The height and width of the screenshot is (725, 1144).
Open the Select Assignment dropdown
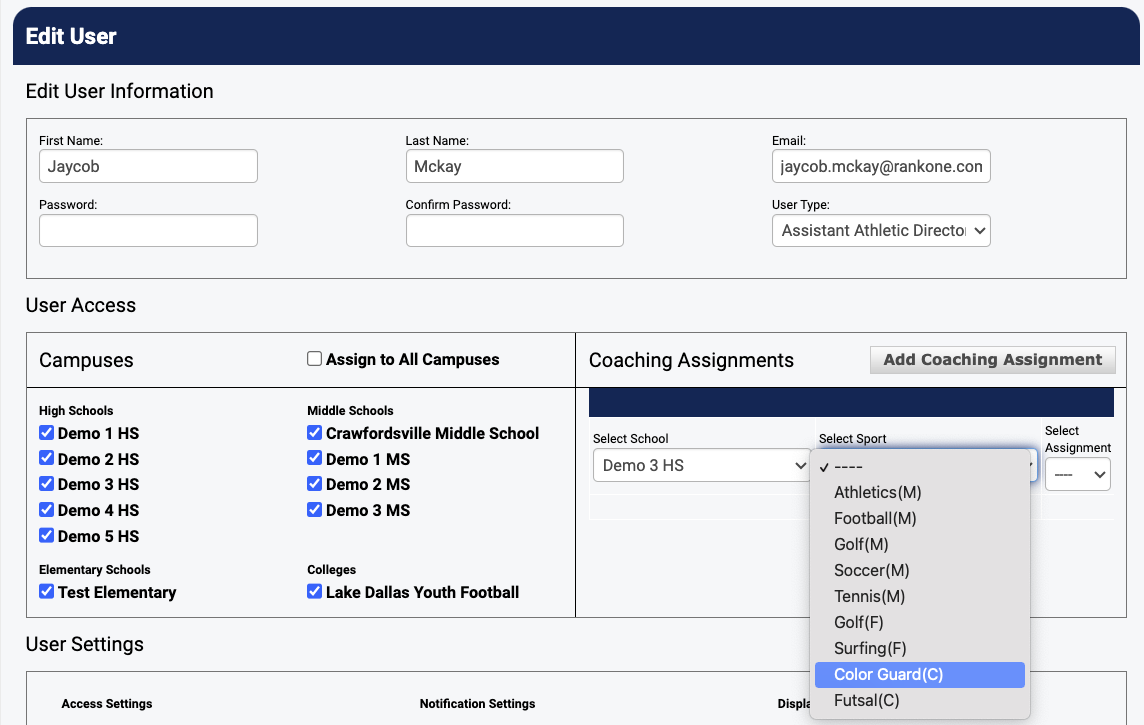(1078, 475)
